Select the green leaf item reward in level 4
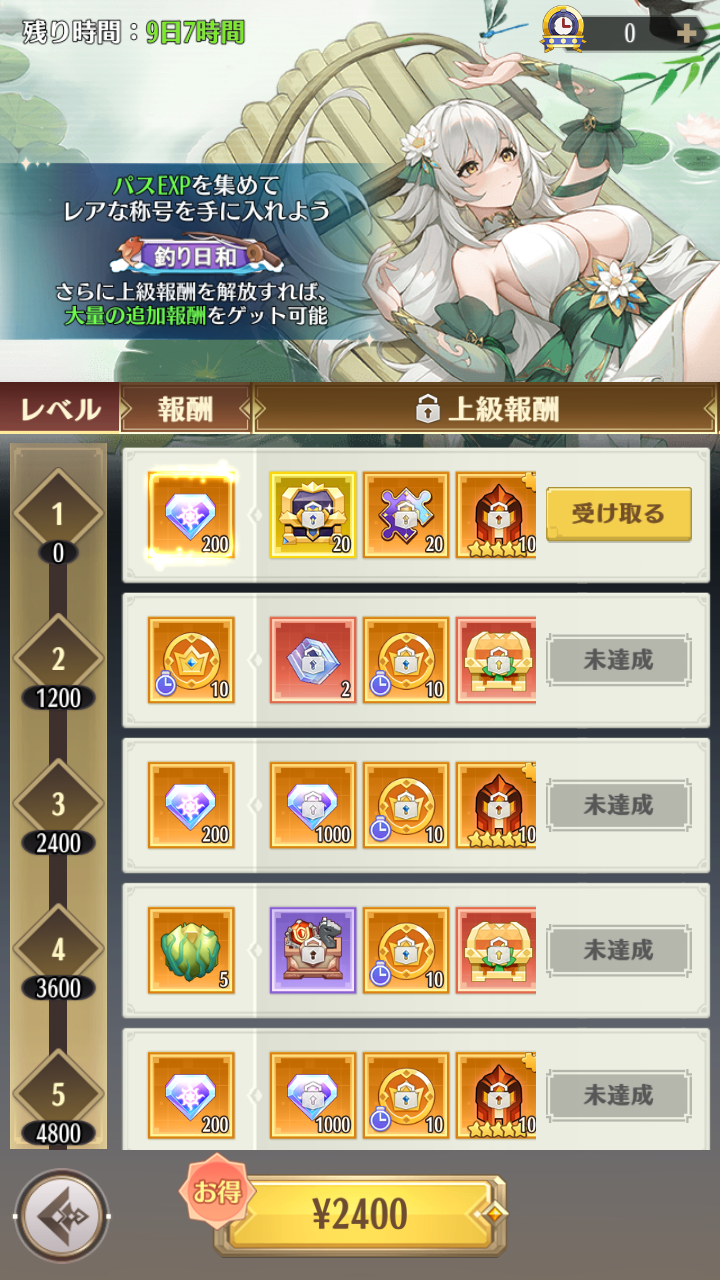Viewport: 720px width, 1280px height. pos(191,950)
